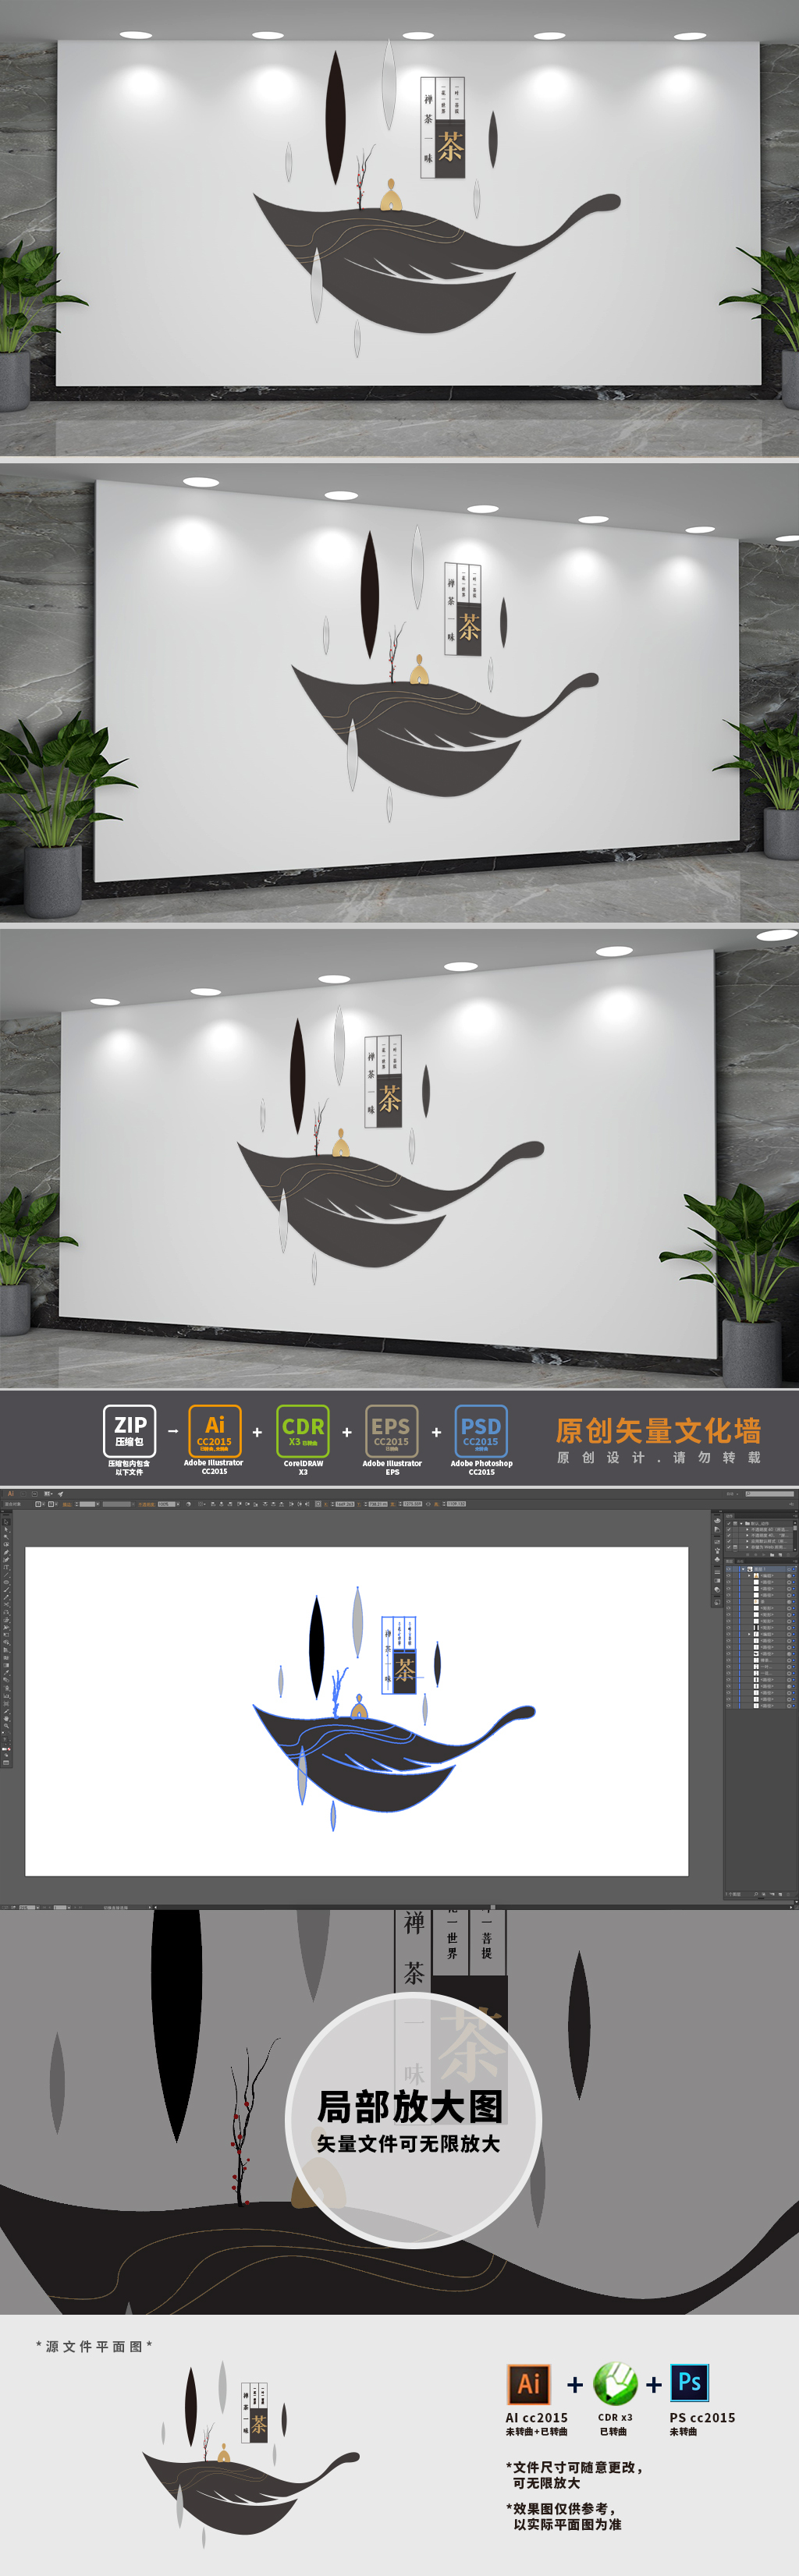
Task: Click the second angled wall mockup image
Action: (x=399, y=692)
